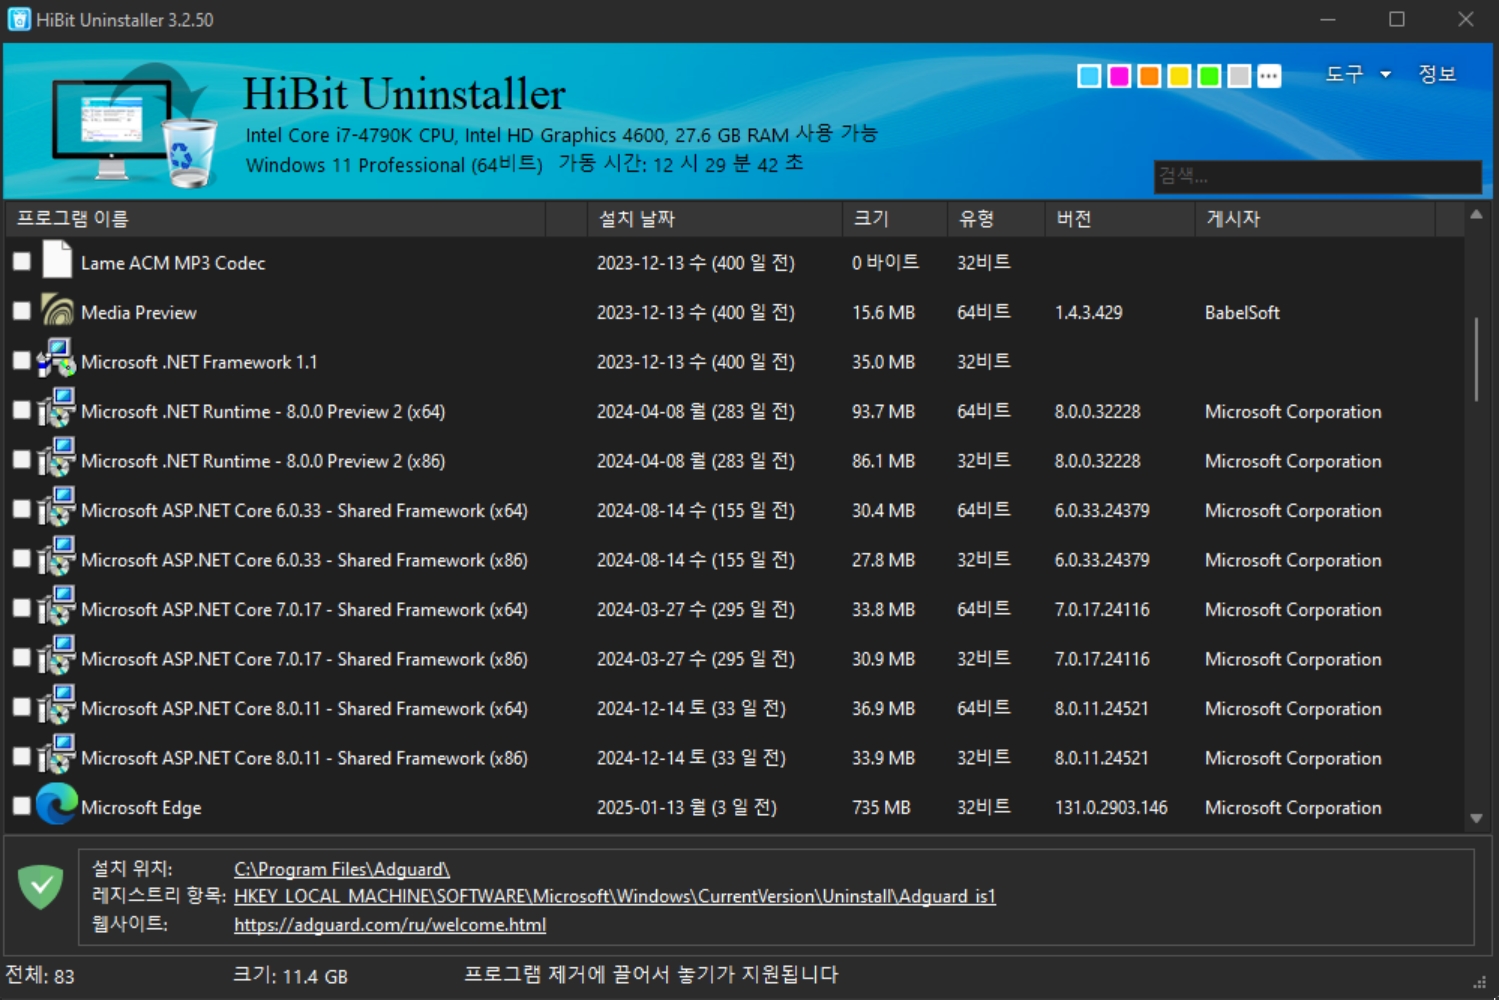1499x1000 pixels.
Task: Sort by 유형 column header
Action: 996,219
